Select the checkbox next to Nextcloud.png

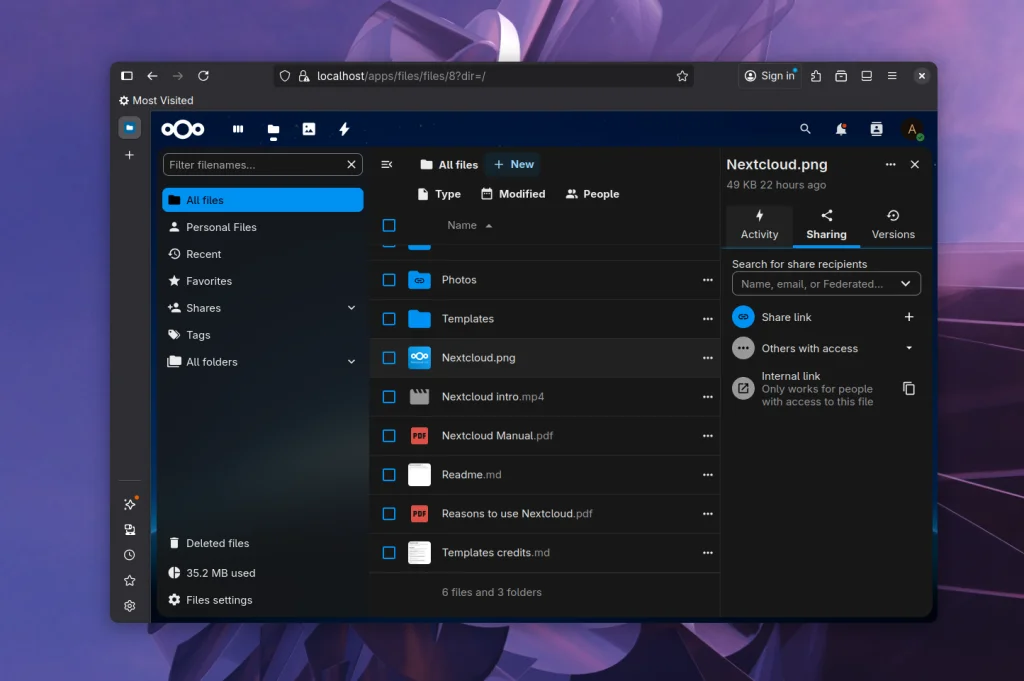pos(389,358)
